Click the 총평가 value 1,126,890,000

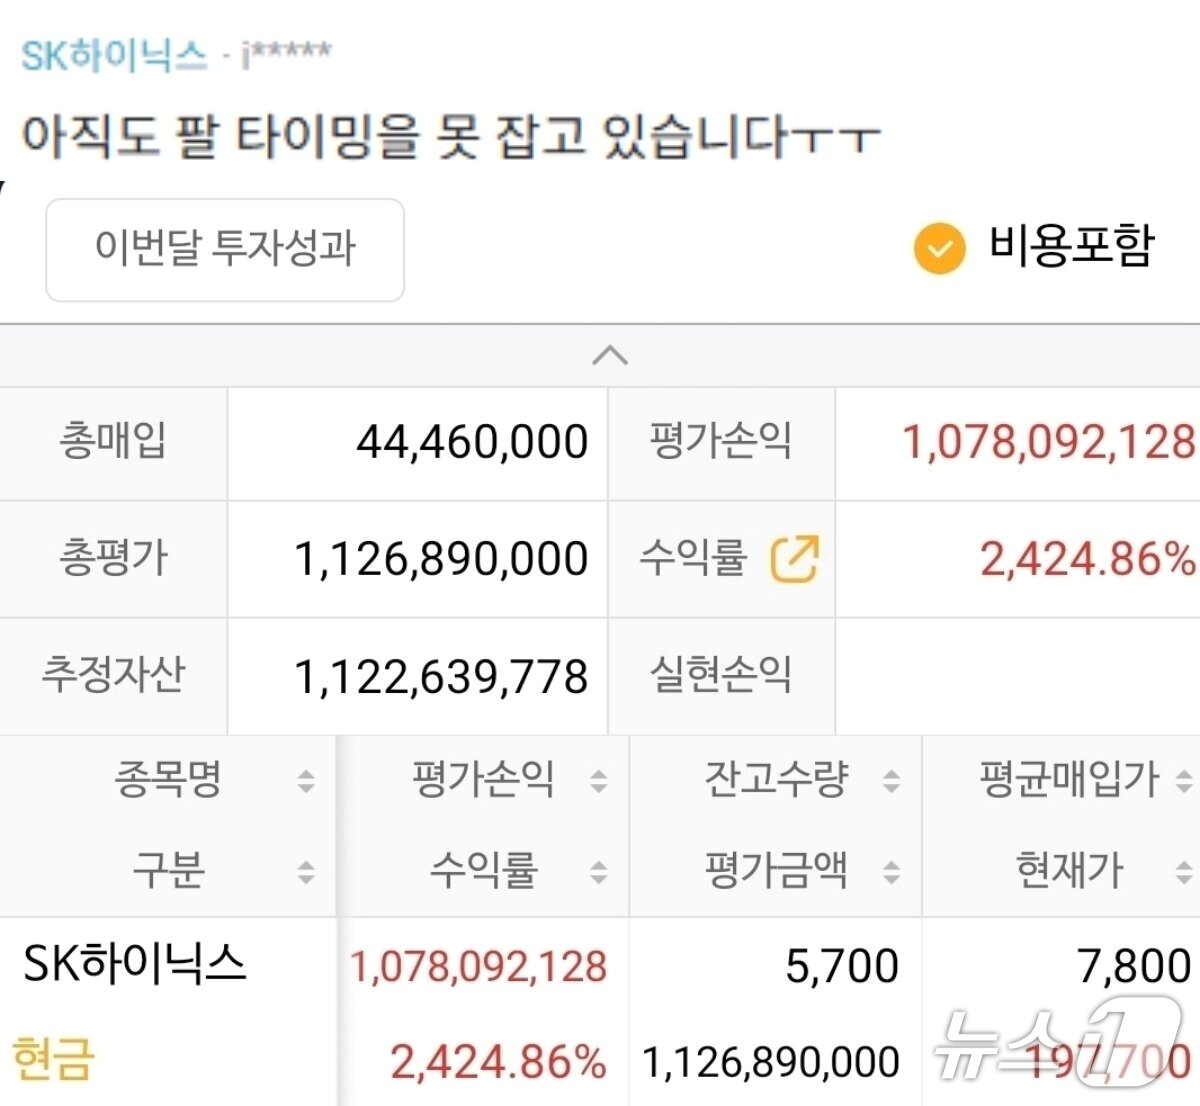tap(441, 559)
